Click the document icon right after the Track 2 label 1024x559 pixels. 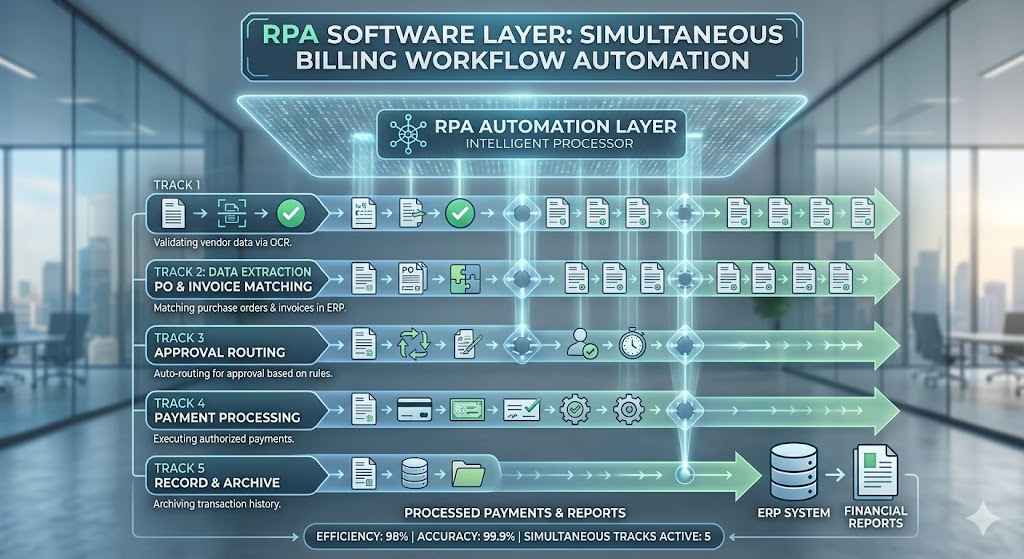point(364,278)
